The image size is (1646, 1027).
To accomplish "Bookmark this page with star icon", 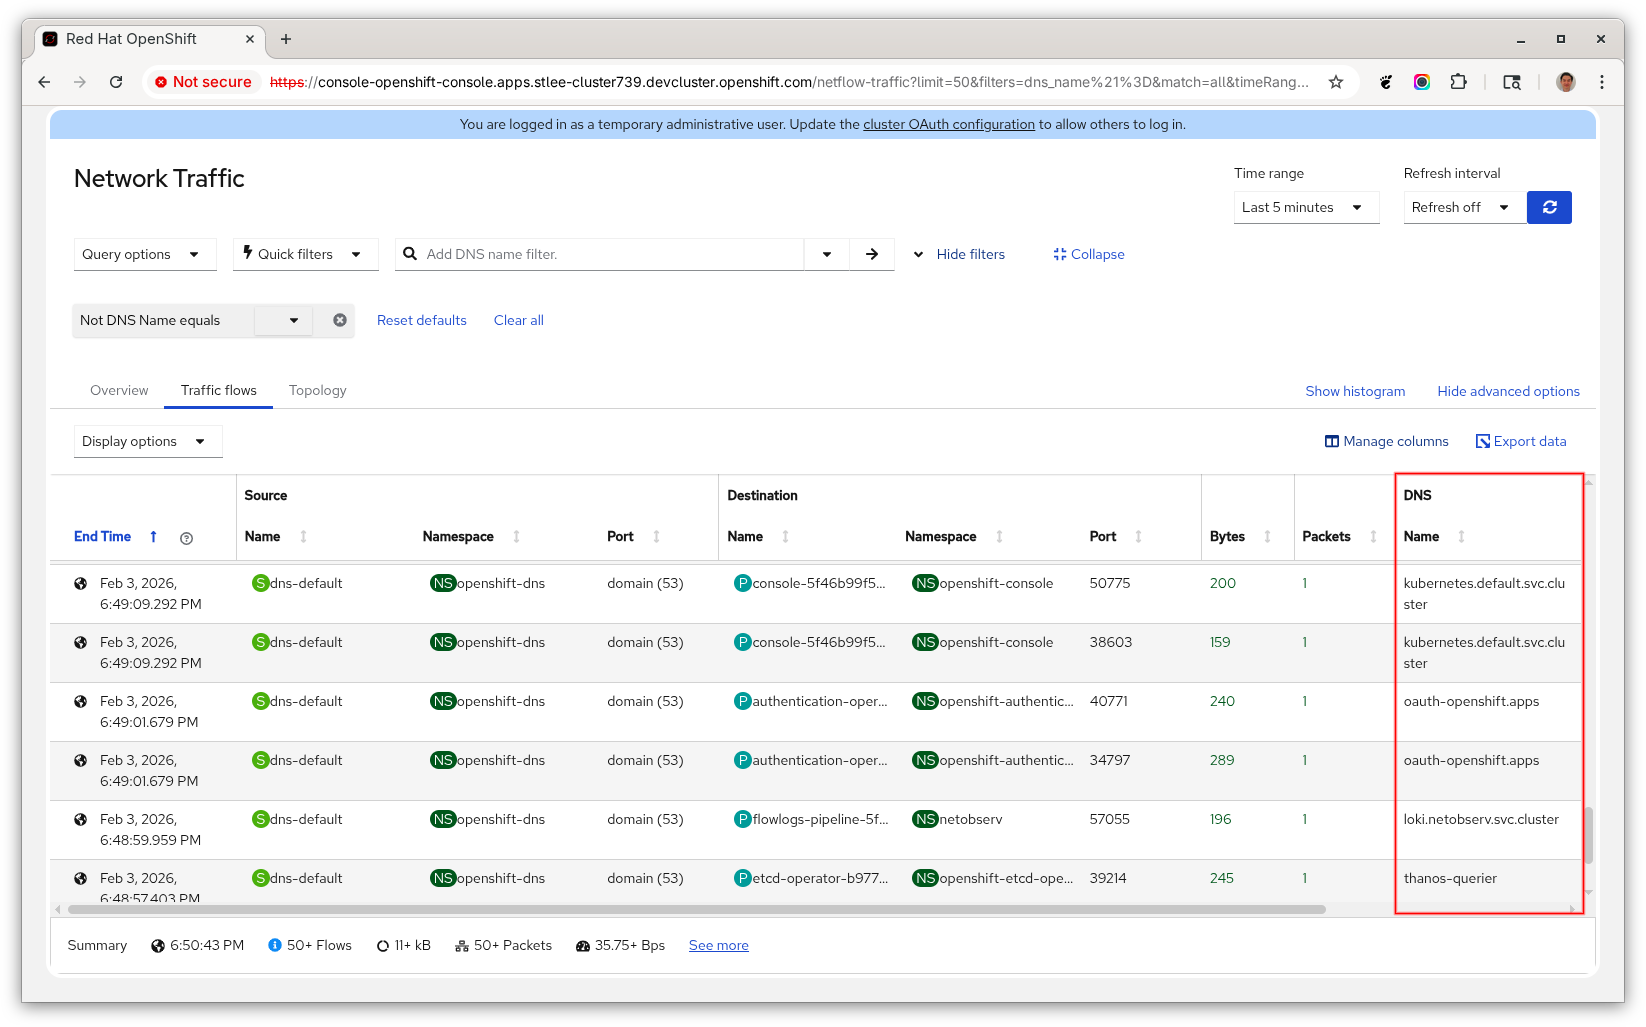I will 1336,82.
